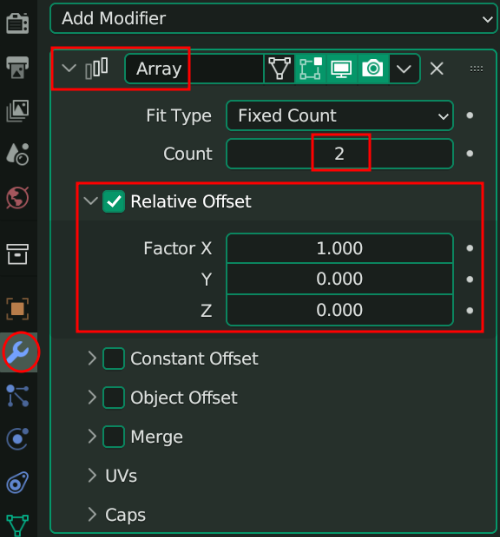Collapse the Array modifier panel
500x537 pixels.
69,68
